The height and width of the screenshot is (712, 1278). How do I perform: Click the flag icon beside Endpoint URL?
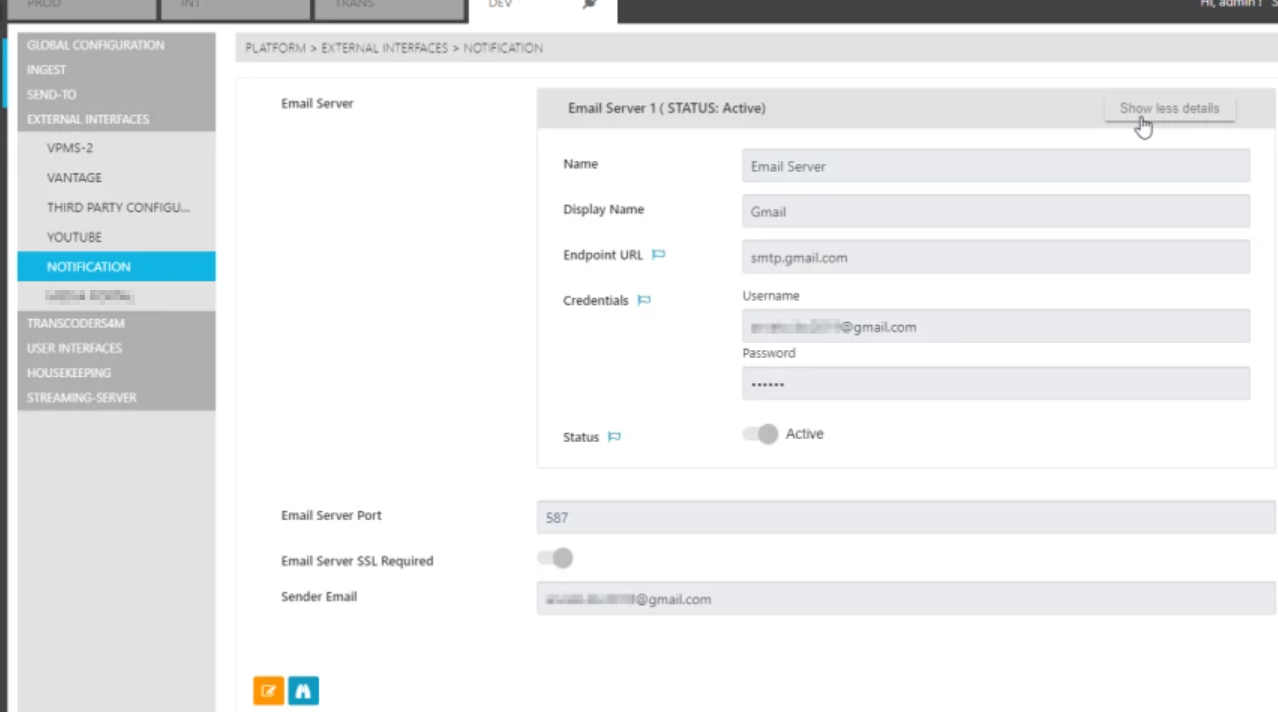(658, 255)
